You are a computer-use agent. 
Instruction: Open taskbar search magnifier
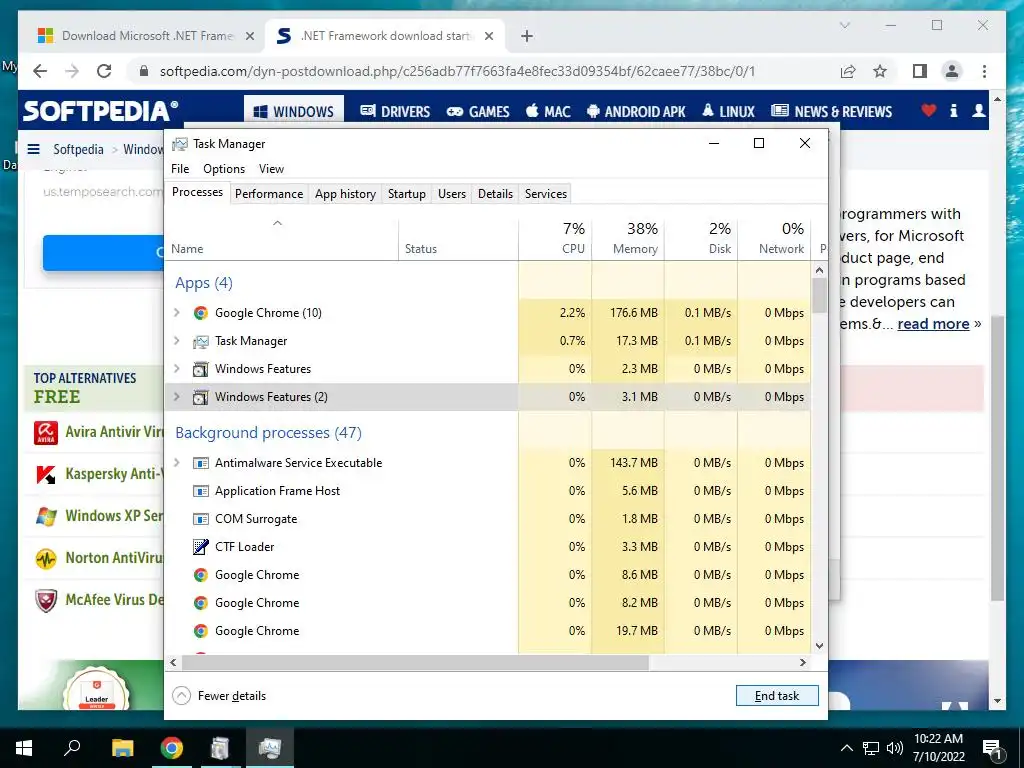click(72, 747)
